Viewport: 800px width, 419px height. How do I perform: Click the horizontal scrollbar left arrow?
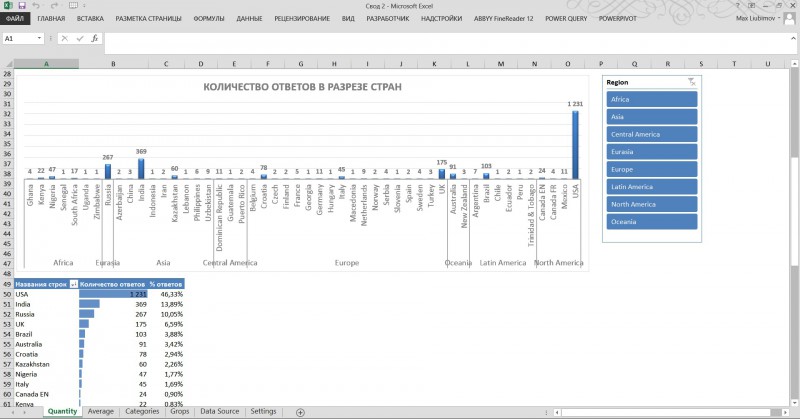click(557, 412)
